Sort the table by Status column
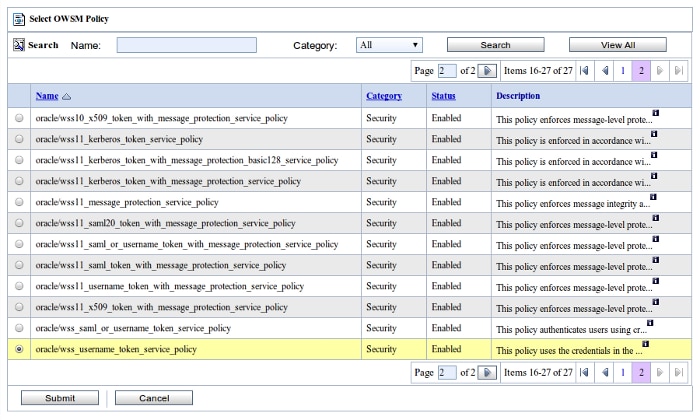The image size is (700, 420). (443, 96)
